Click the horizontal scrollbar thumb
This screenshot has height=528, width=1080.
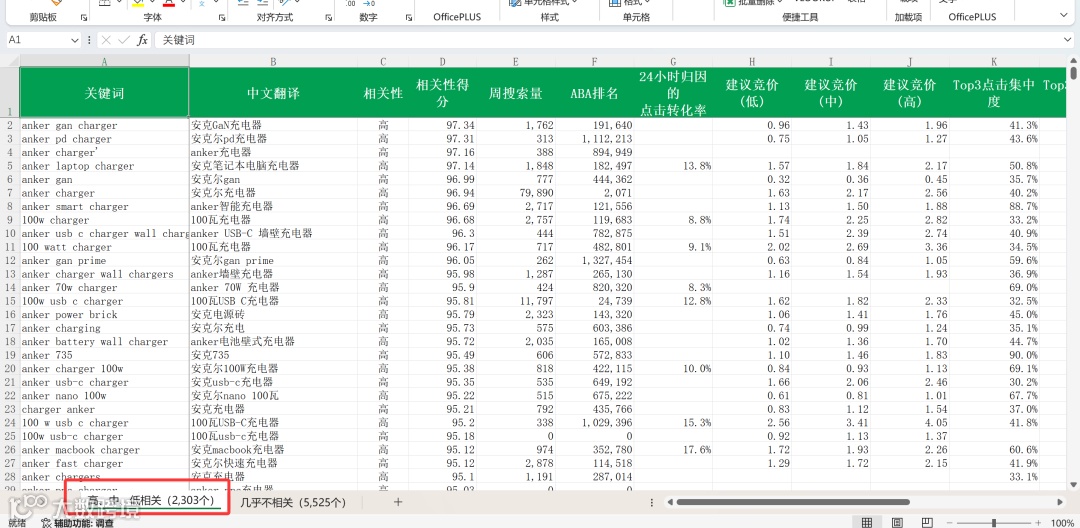tap(793, 503)
